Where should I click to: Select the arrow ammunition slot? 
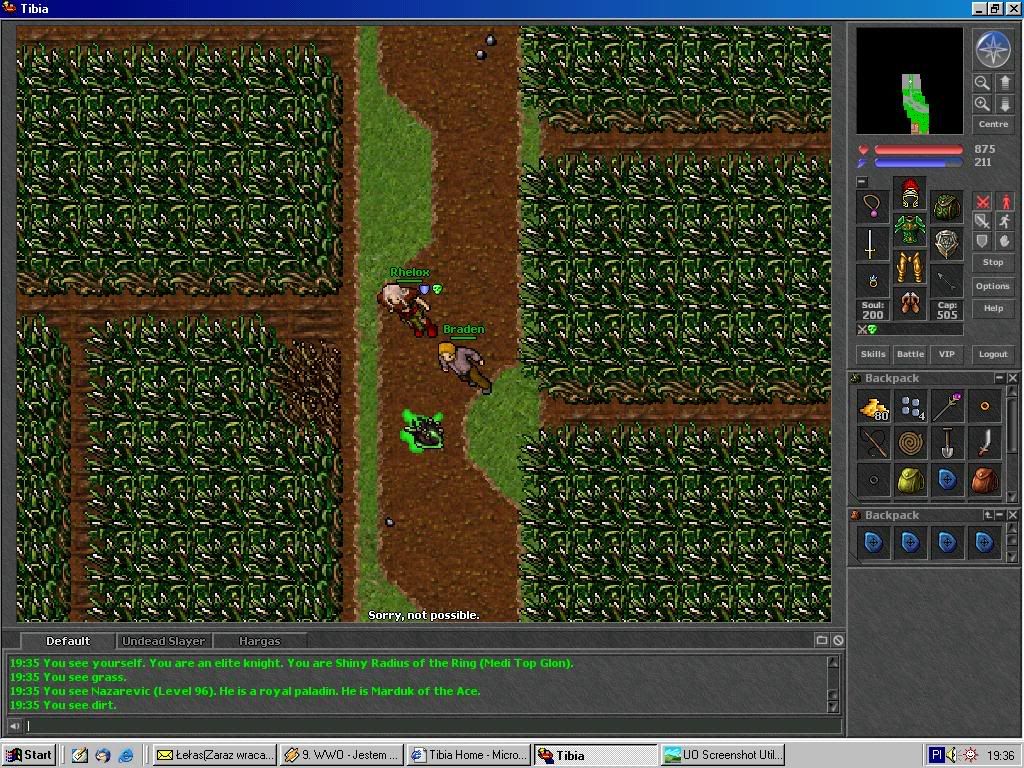(947, 281)
